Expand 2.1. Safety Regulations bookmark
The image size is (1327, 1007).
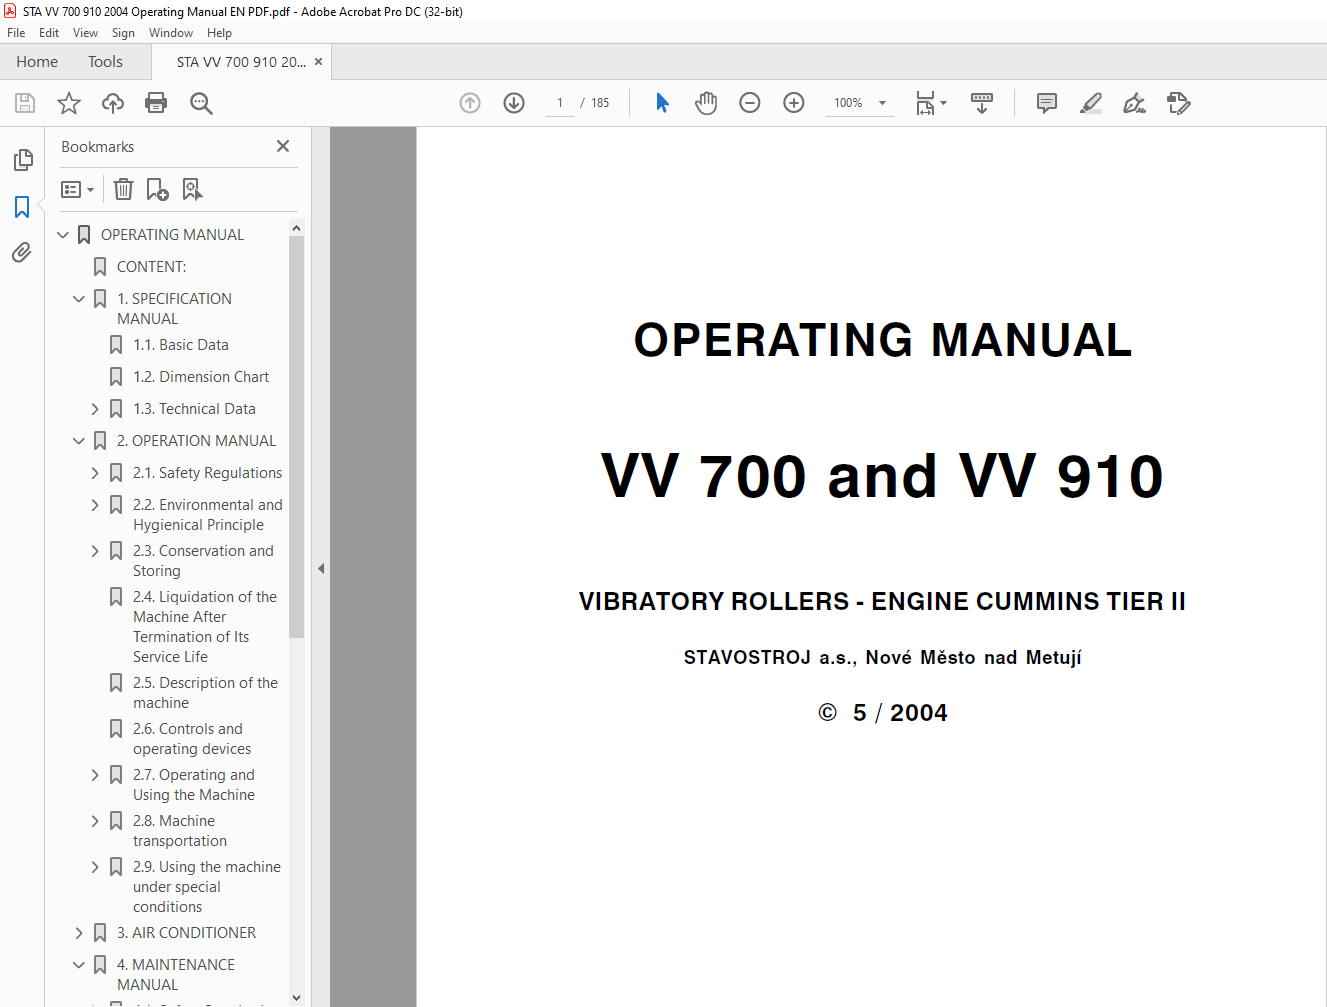tap(95, 473)
